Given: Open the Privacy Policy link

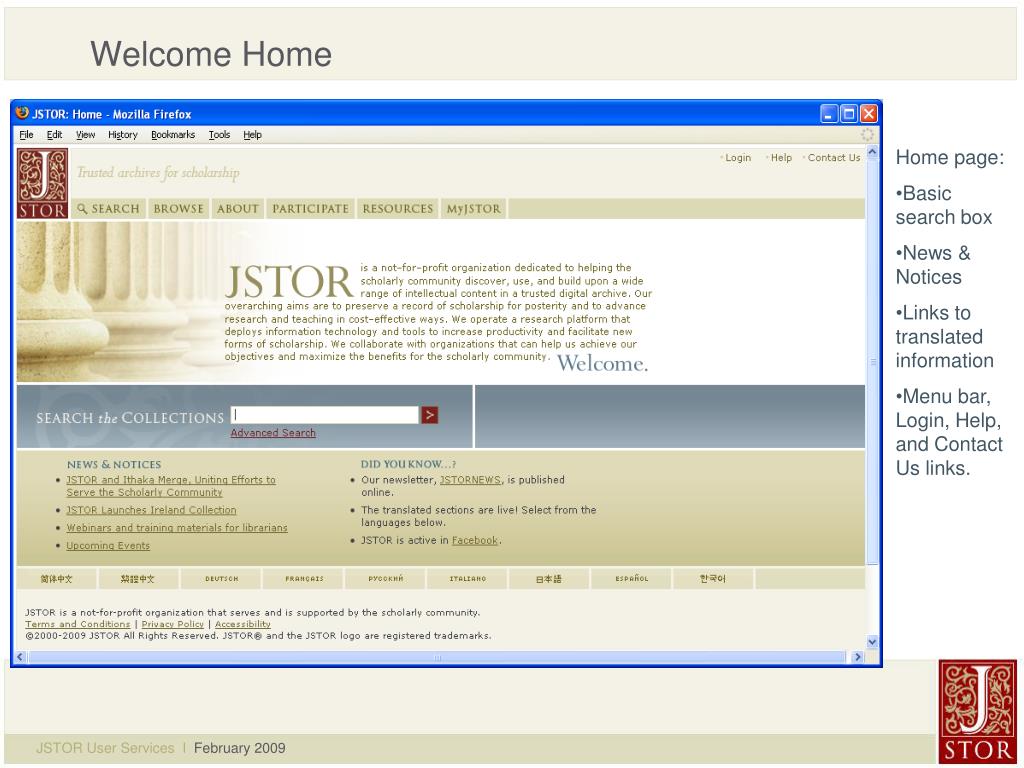Looking at the screenshot, I should 172,624.
